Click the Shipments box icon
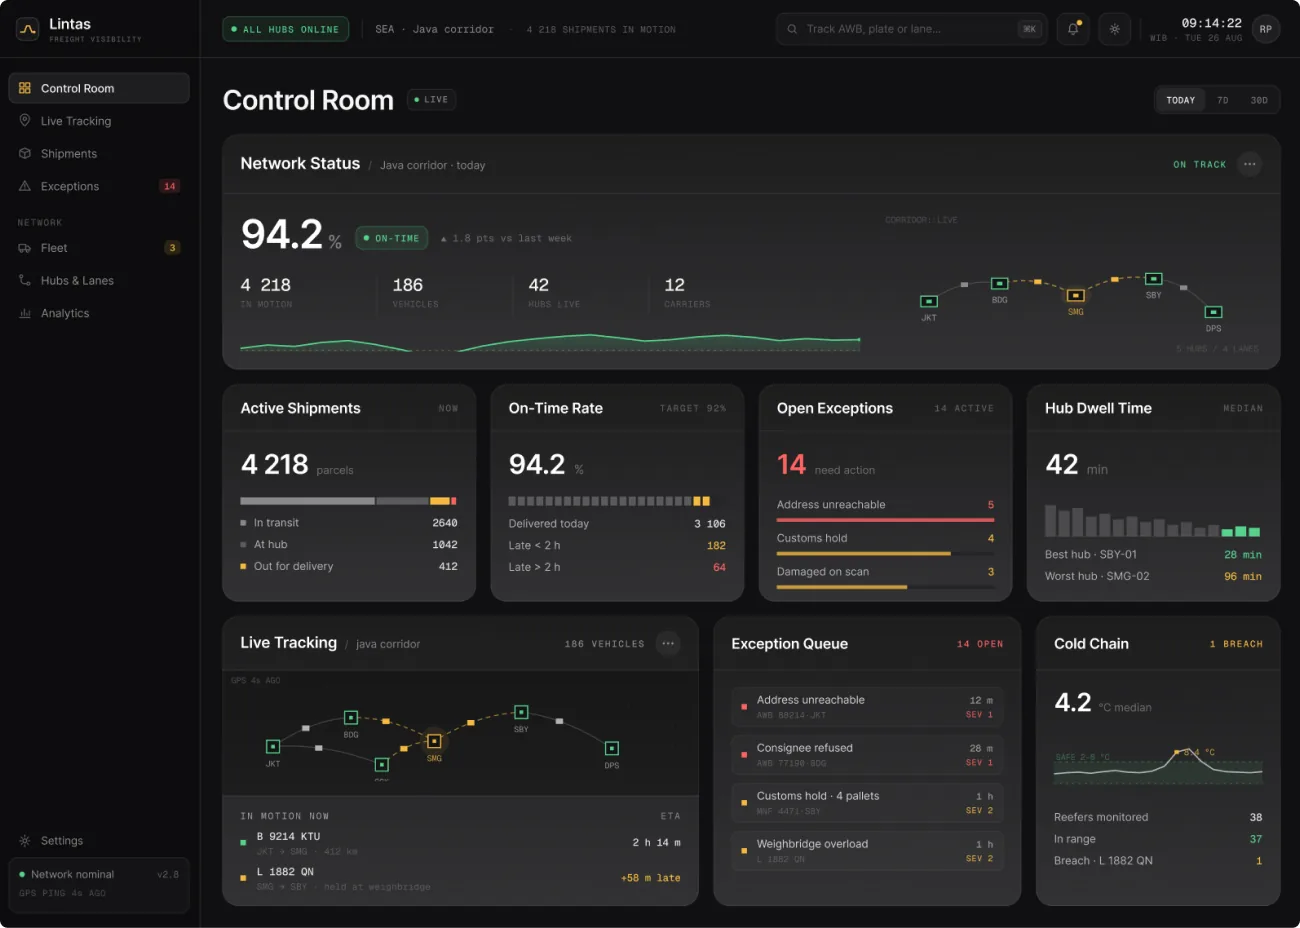Viewport: 1300px width, 928px height. coord(25,154)
